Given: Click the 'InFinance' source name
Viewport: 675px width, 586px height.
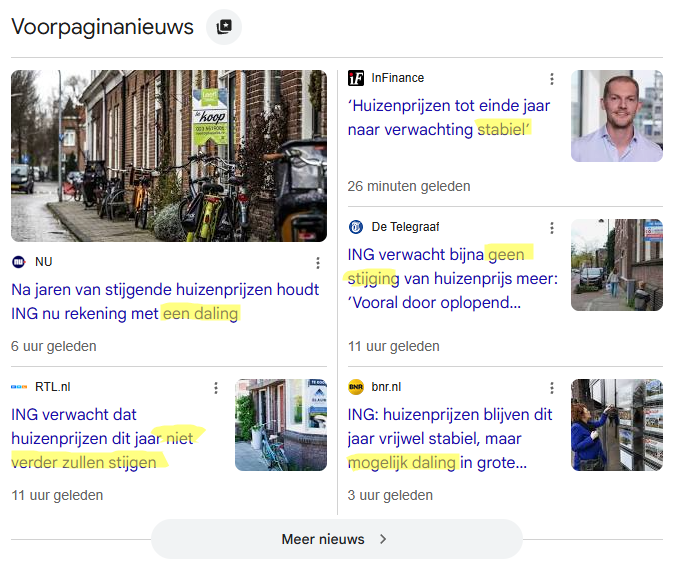Looking at the screenshot, I should (x=397, y=78).
